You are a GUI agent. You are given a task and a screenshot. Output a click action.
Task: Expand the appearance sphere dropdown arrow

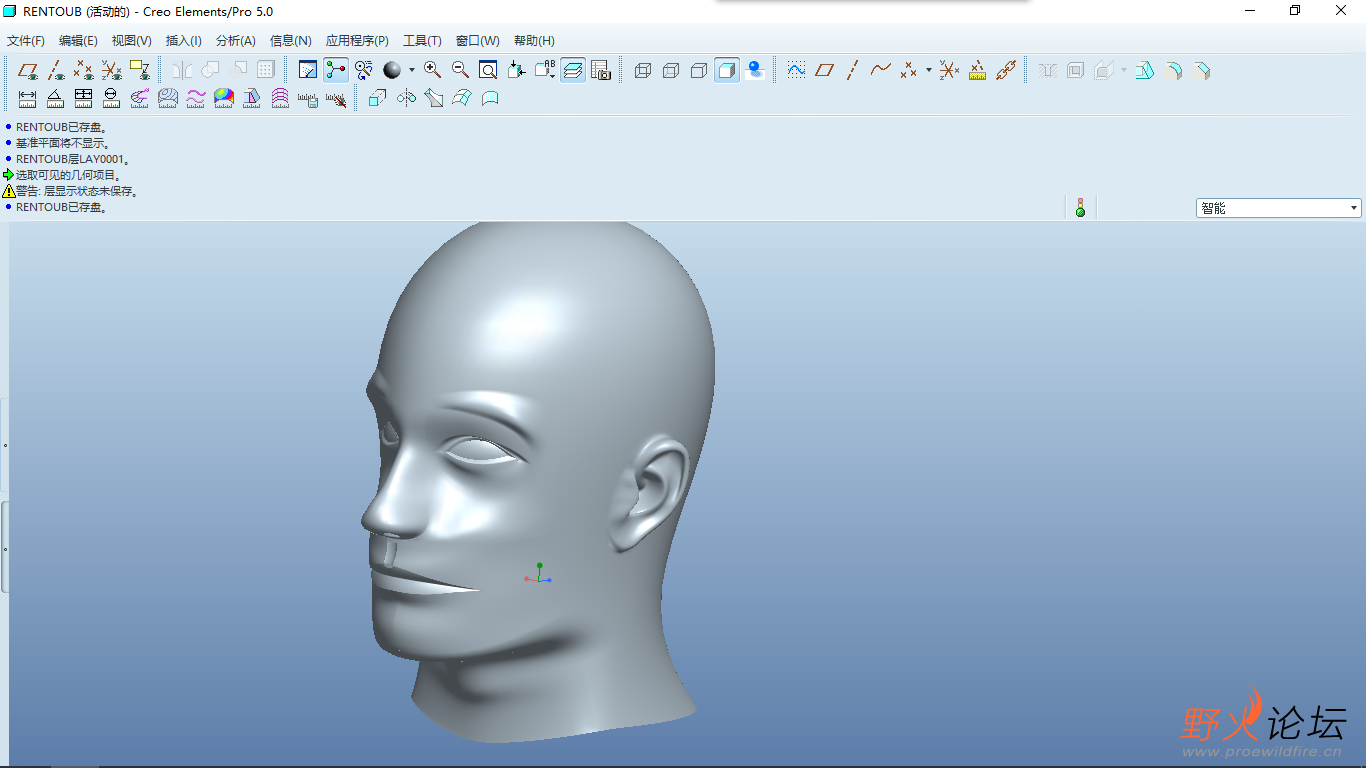pos(411,70)
